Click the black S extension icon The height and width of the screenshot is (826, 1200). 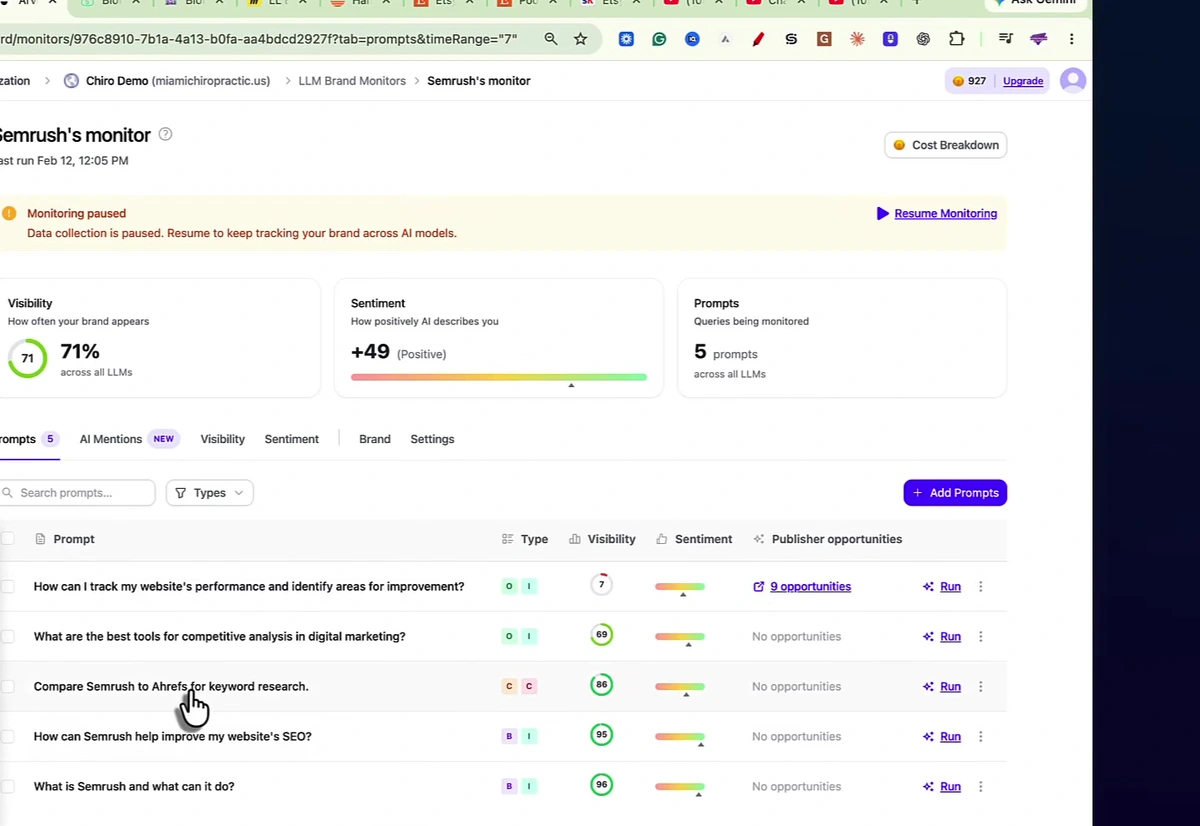point(791,39)
